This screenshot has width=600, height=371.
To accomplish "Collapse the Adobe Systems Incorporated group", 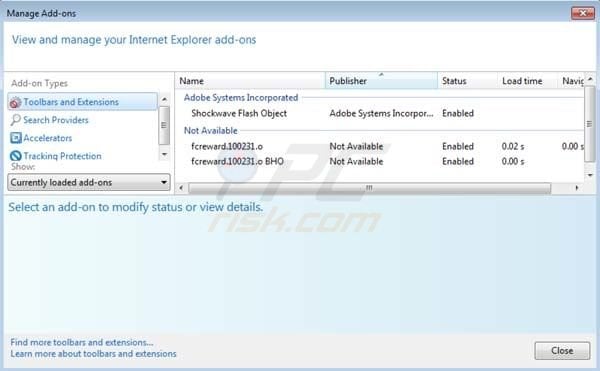I will tap(241, 98).
